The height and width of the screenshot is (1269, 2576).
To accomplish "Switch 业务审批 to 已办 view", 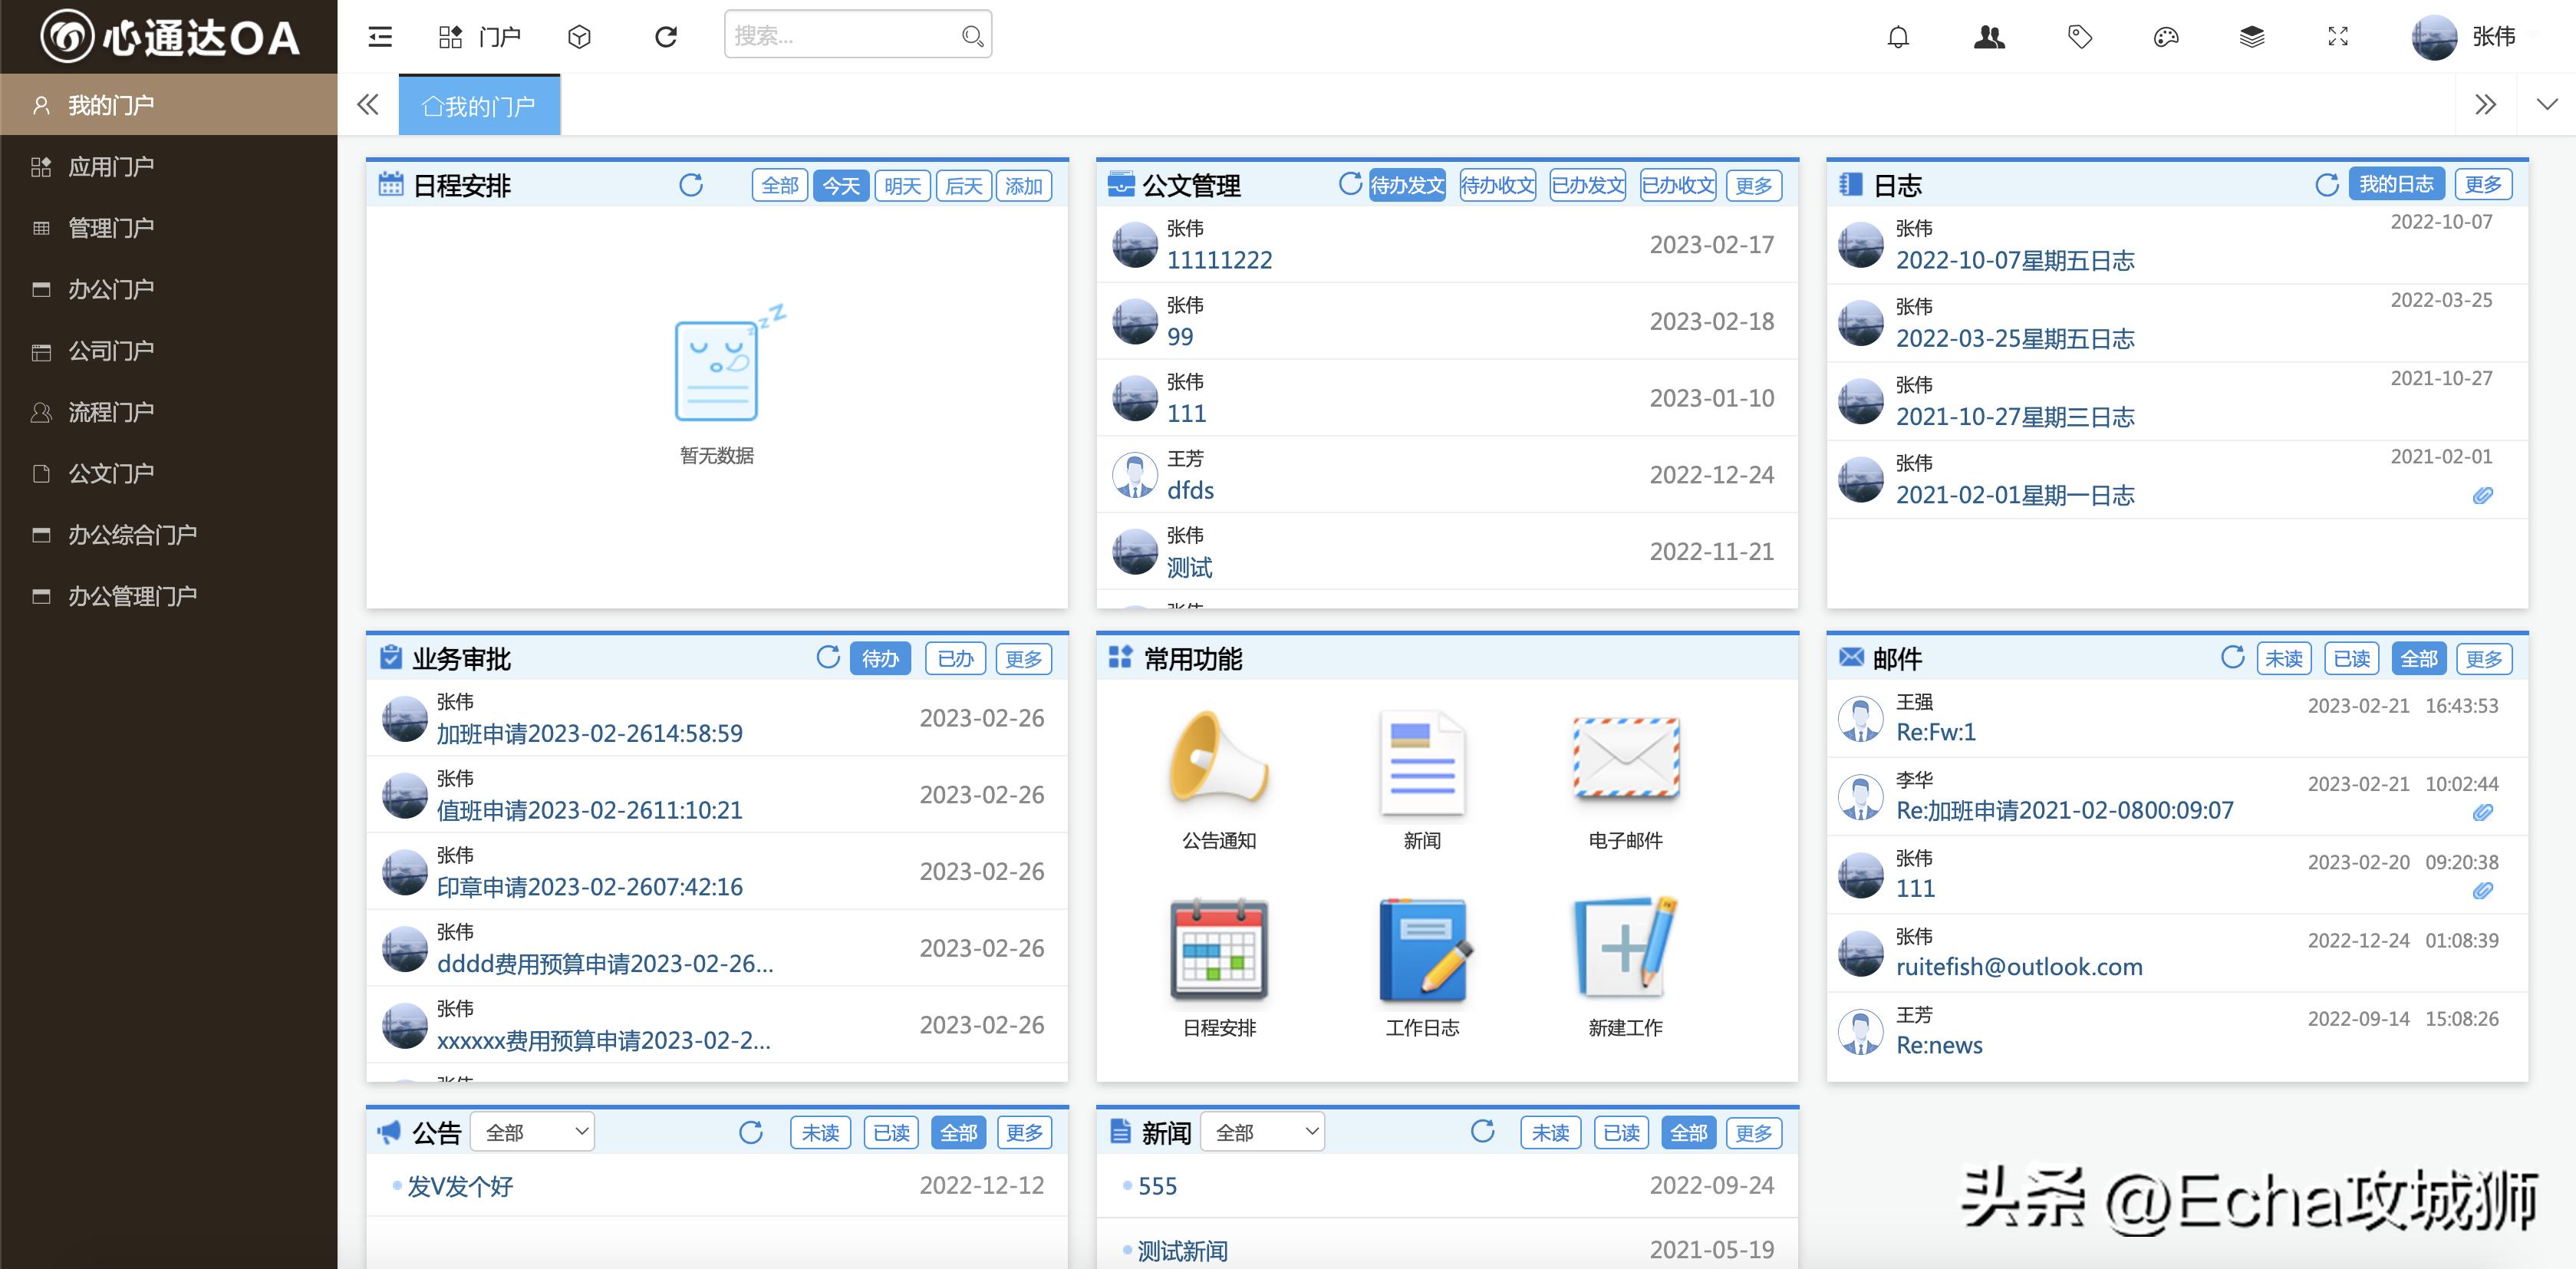I will pyautogui.click(x=955, y=658).
